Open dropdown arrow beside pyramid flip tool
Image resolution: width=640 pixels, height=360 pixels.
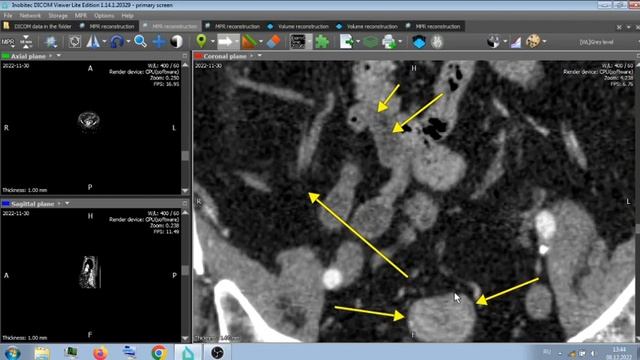104,42
